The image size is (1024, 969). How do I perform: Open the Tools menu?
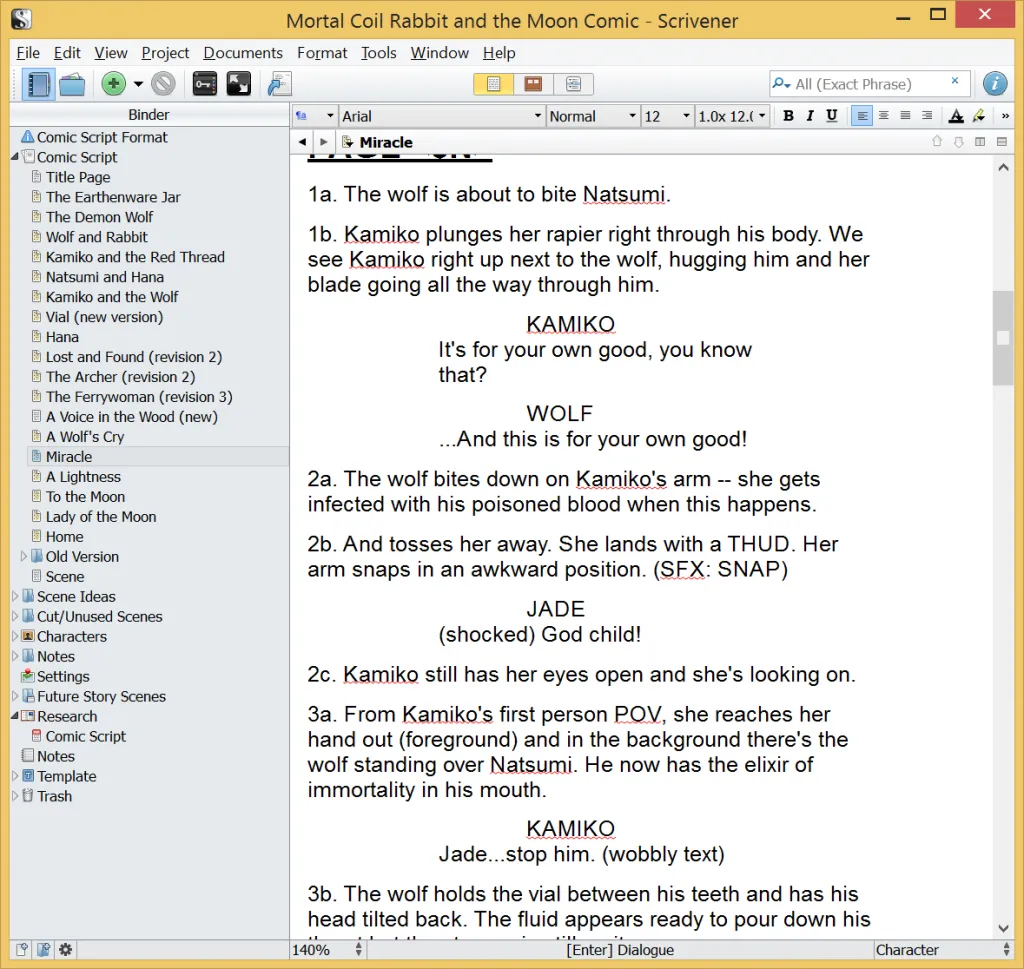click(x=378, y=53)
